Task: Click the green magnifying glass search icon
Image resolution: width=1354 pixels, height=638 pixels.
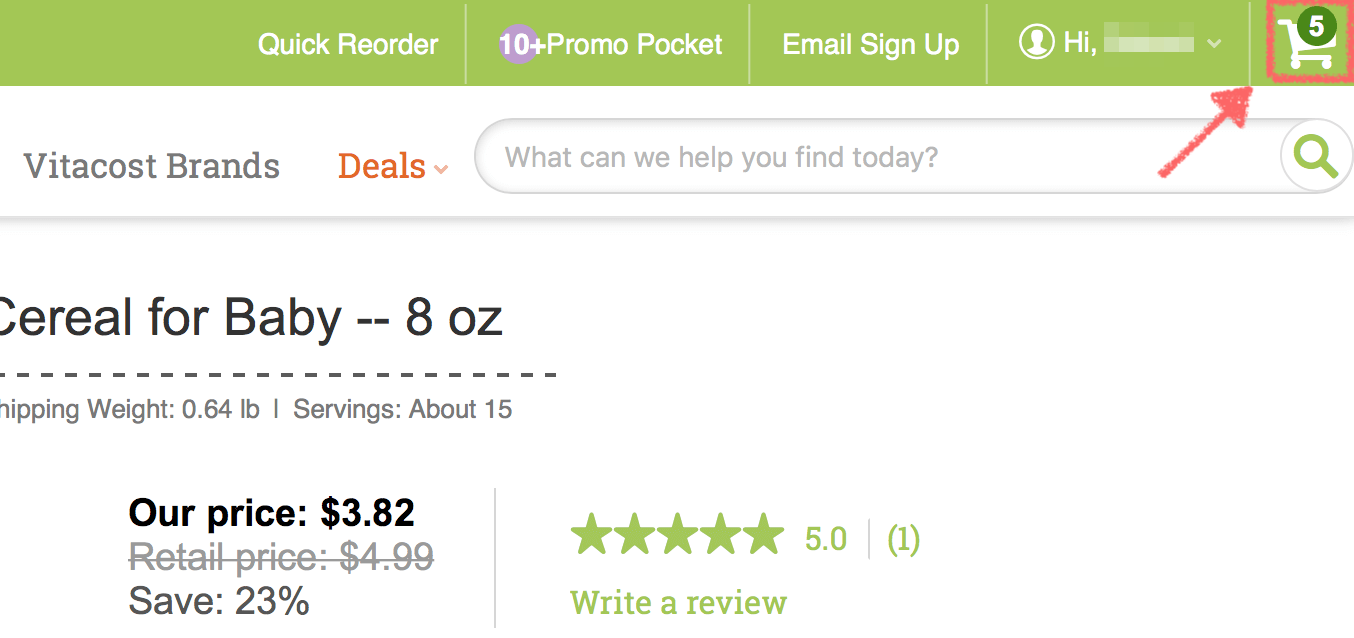Action: tap(1315, 157)
